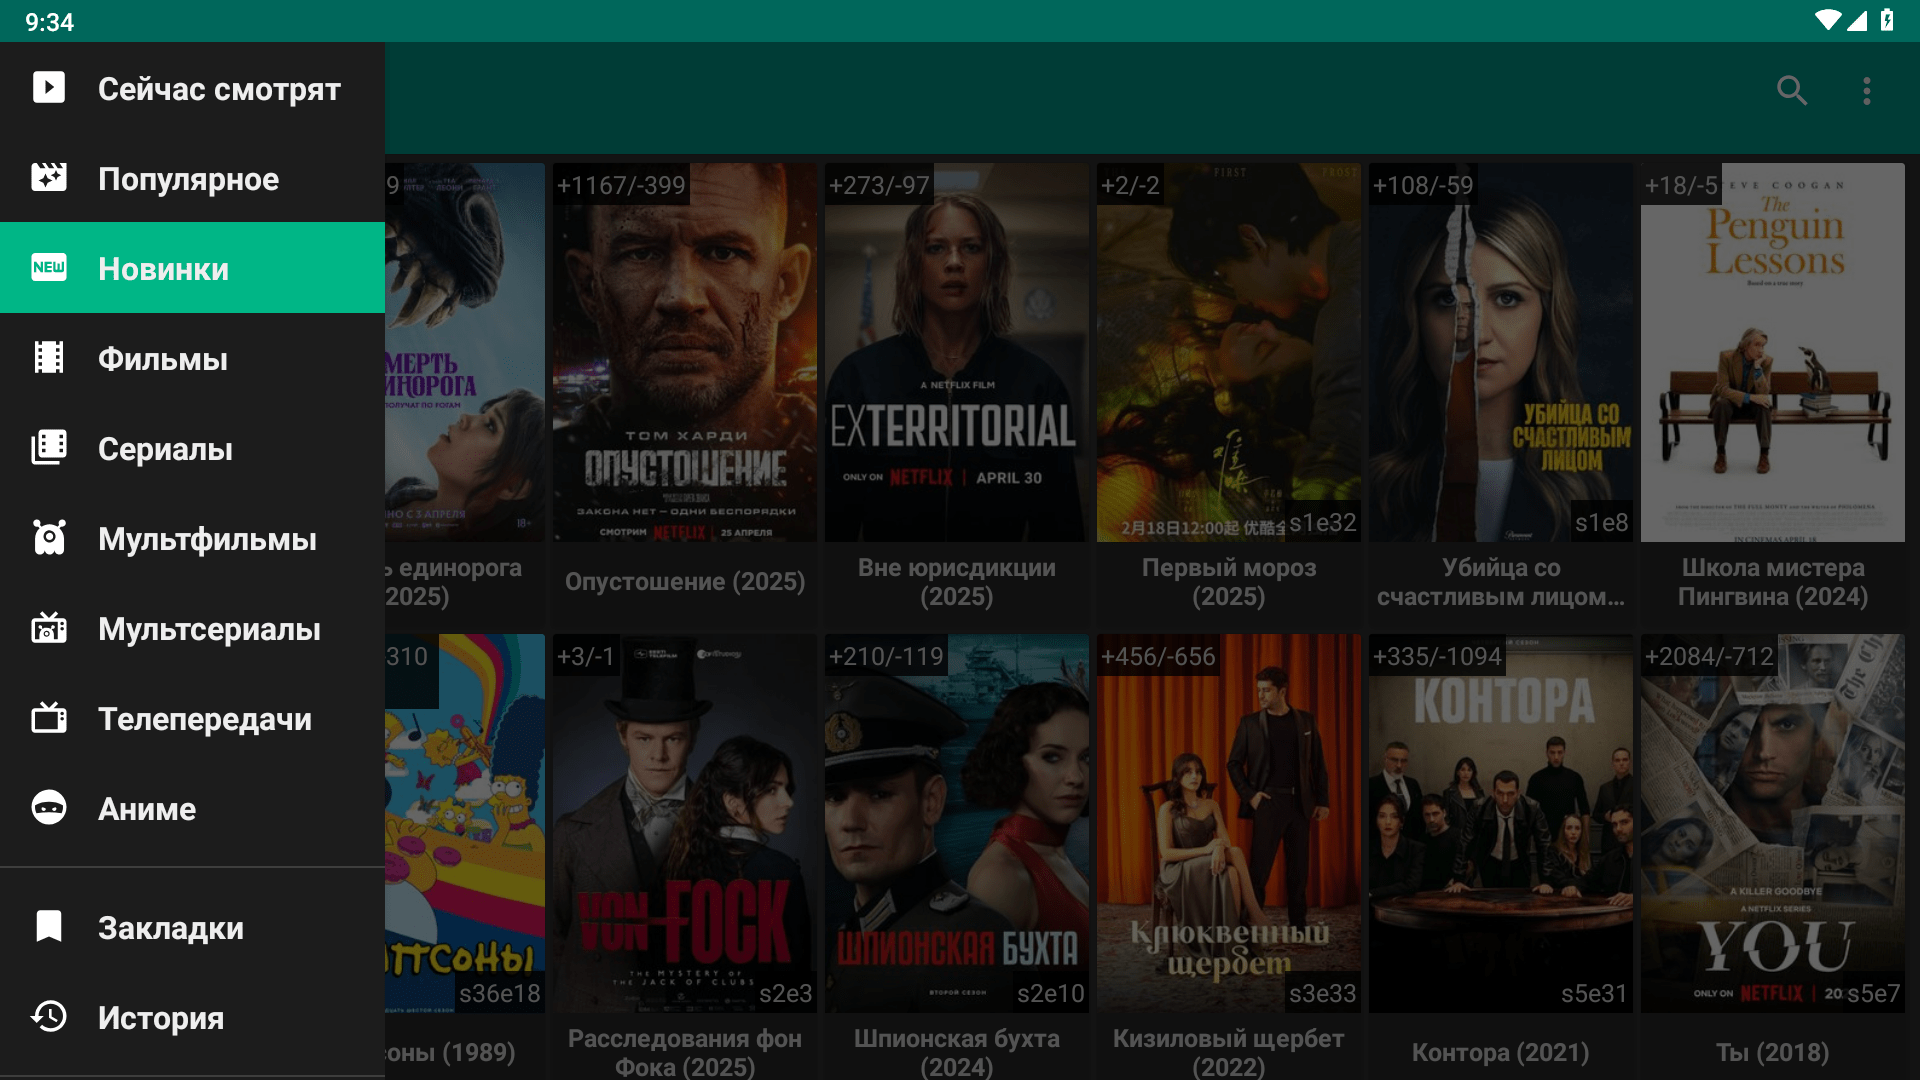
Task: Open the Опустошение poster with Tom Hardy
Action: 685,352
